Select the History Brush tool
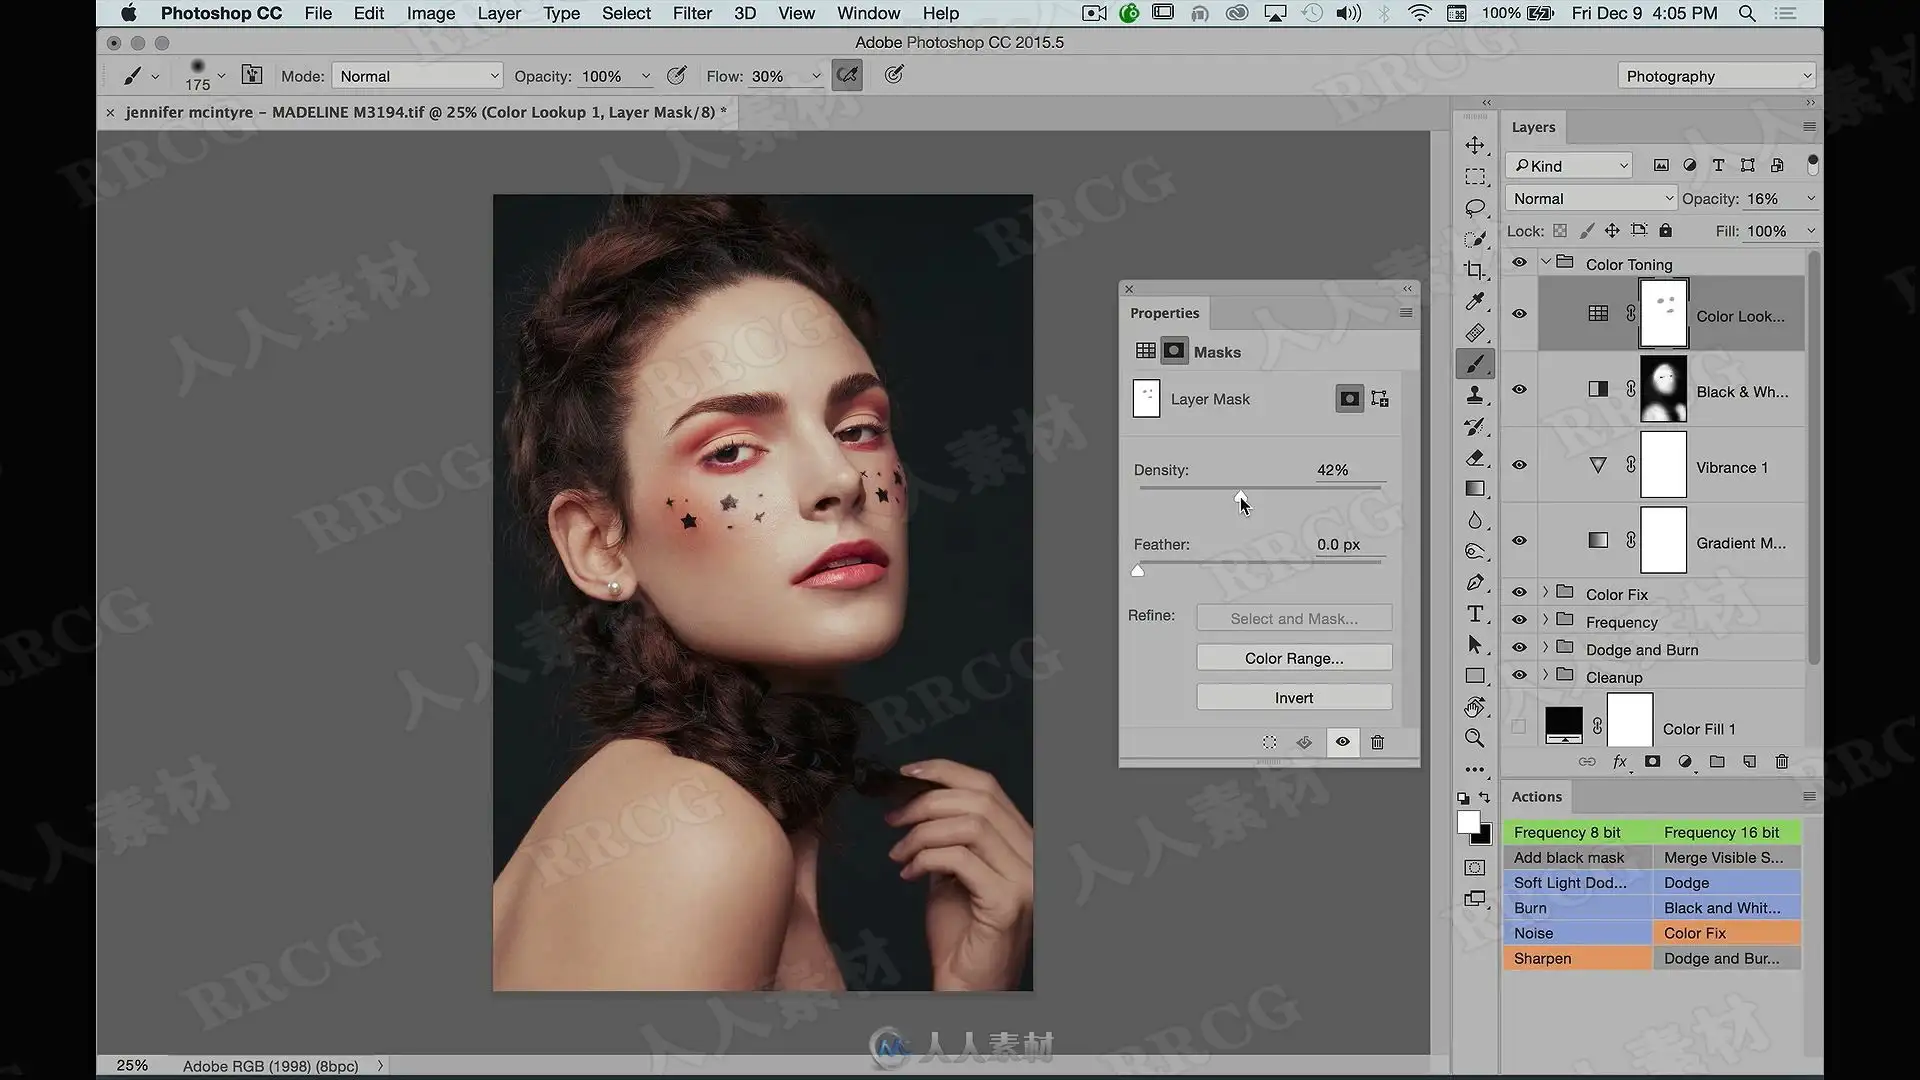Image resolution: width=1920 pixels, height=1080 pixels. point(1475,427)
